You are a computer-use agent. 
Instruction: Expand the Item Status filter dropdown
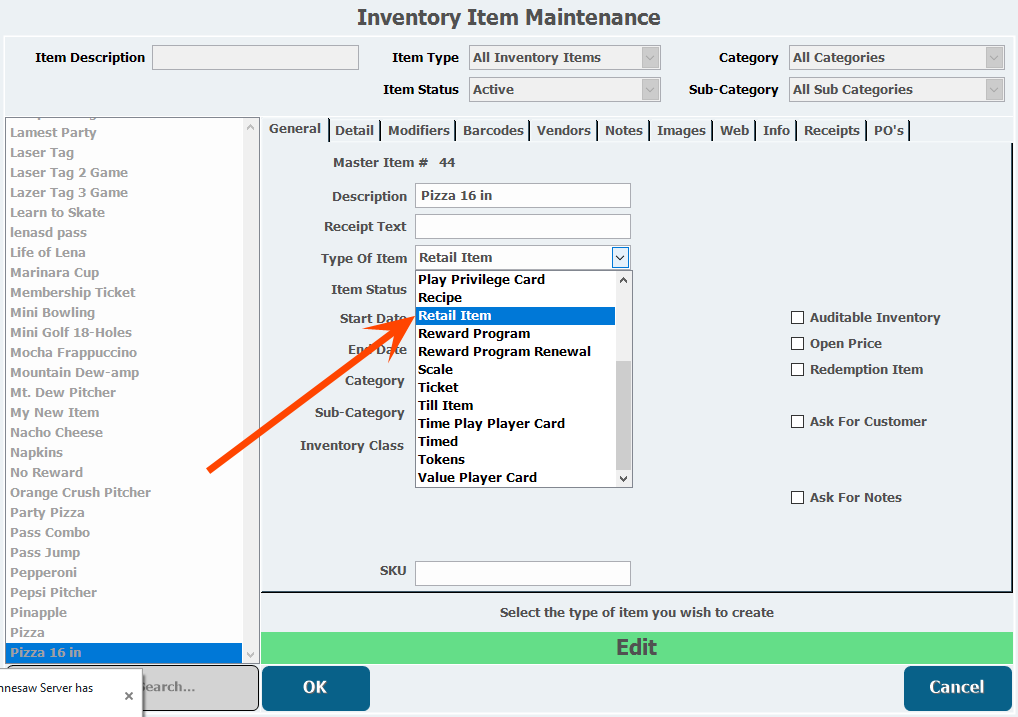point(650,90)
